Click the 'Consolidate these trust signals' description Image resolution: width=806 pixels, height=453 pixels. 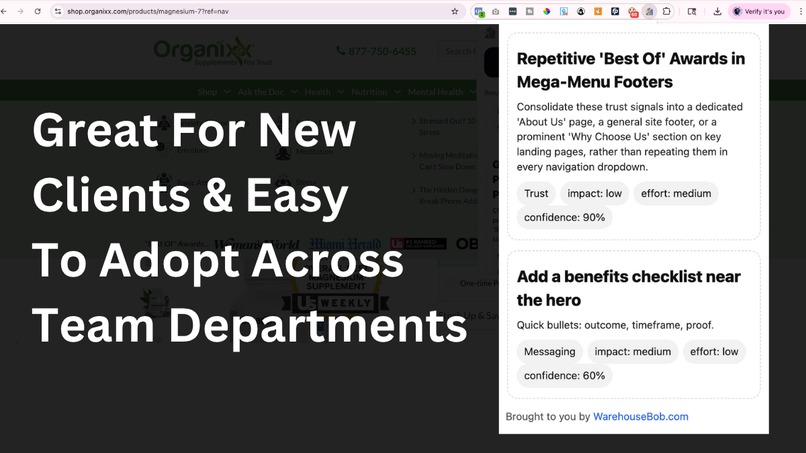(630, 137)
